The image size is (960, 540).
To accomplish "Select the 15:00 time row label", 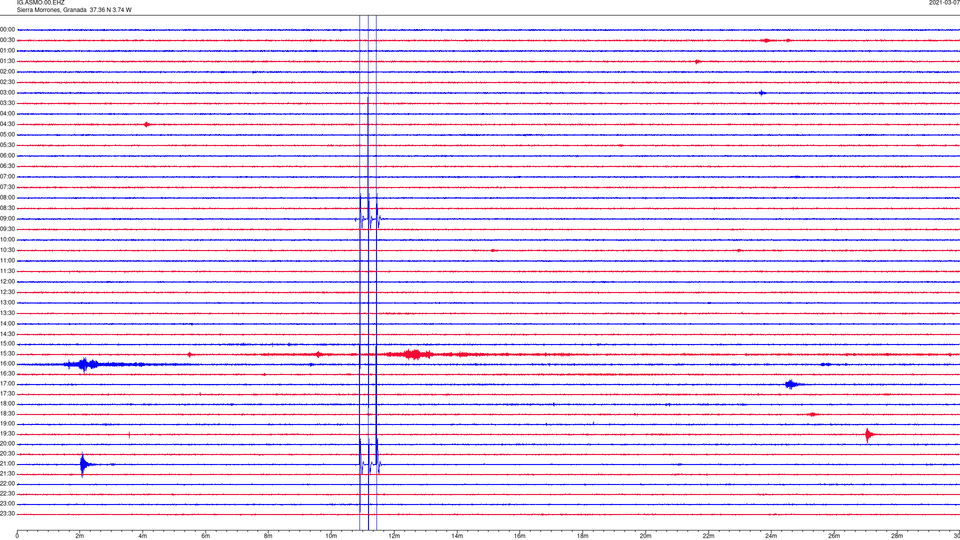I will point(7,344).
